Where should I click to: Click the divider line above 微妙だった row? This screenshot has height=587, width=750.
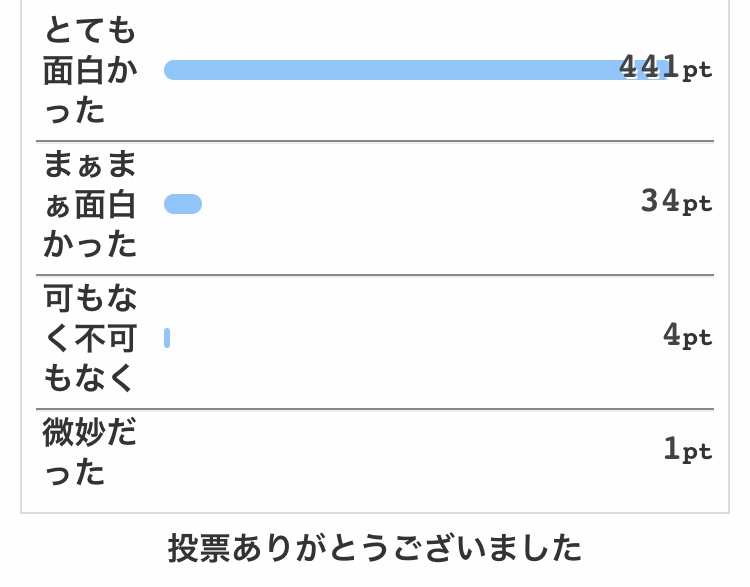coord(375,409)
